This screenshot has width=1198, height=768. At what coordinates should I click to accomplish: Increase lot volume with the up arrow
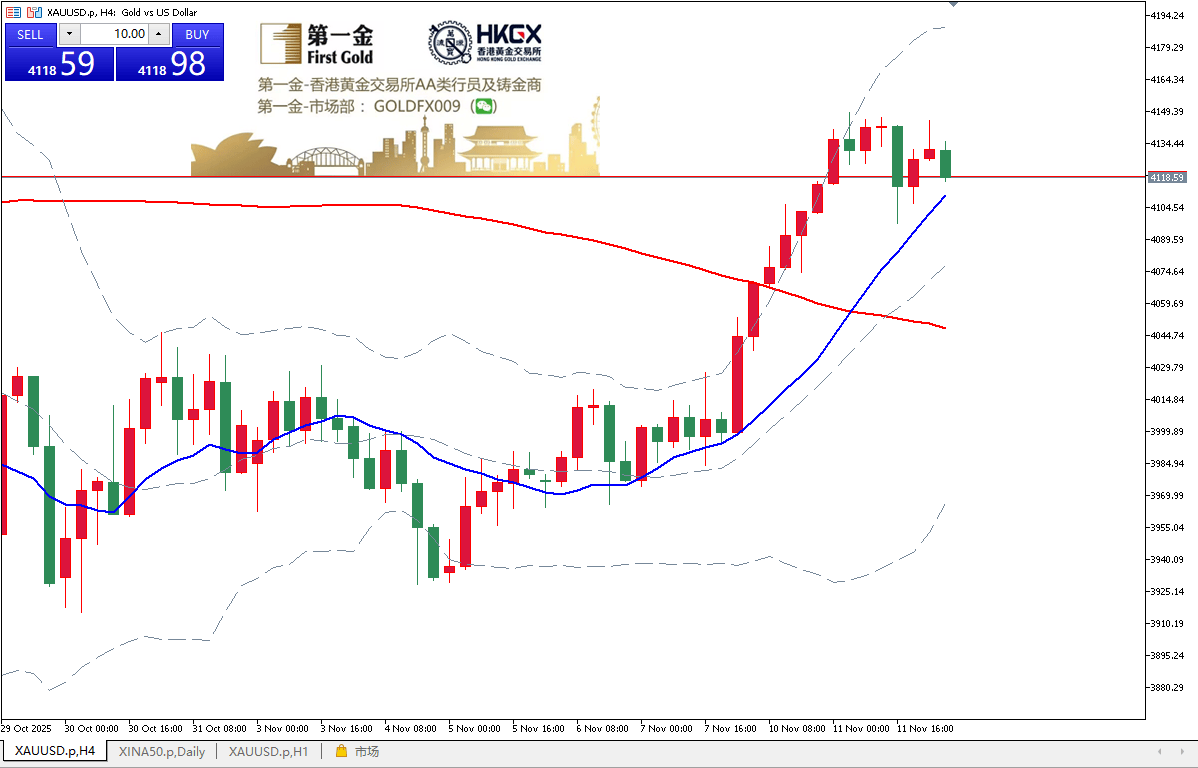click(159, 34)
